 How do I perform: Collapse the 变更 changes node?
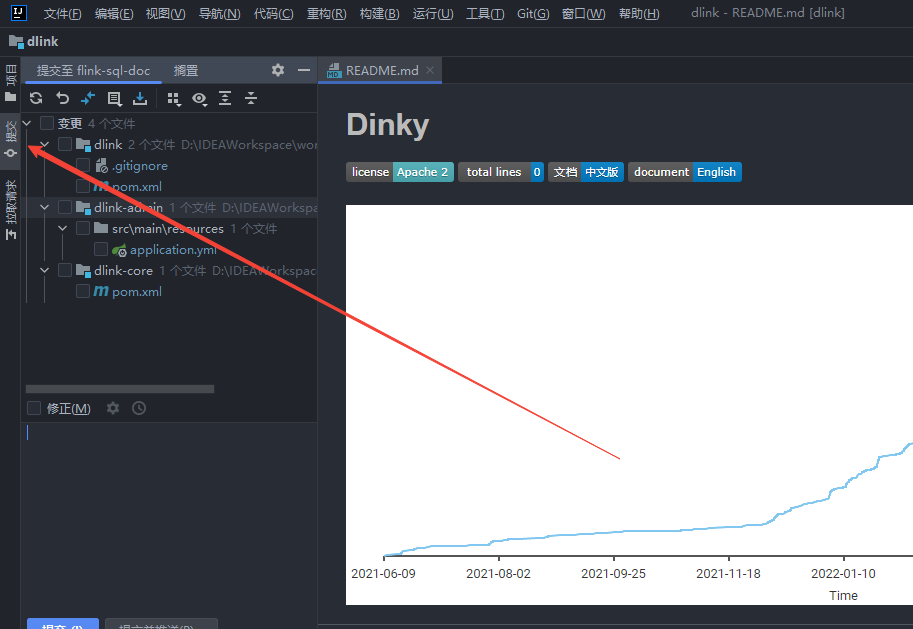27,123
